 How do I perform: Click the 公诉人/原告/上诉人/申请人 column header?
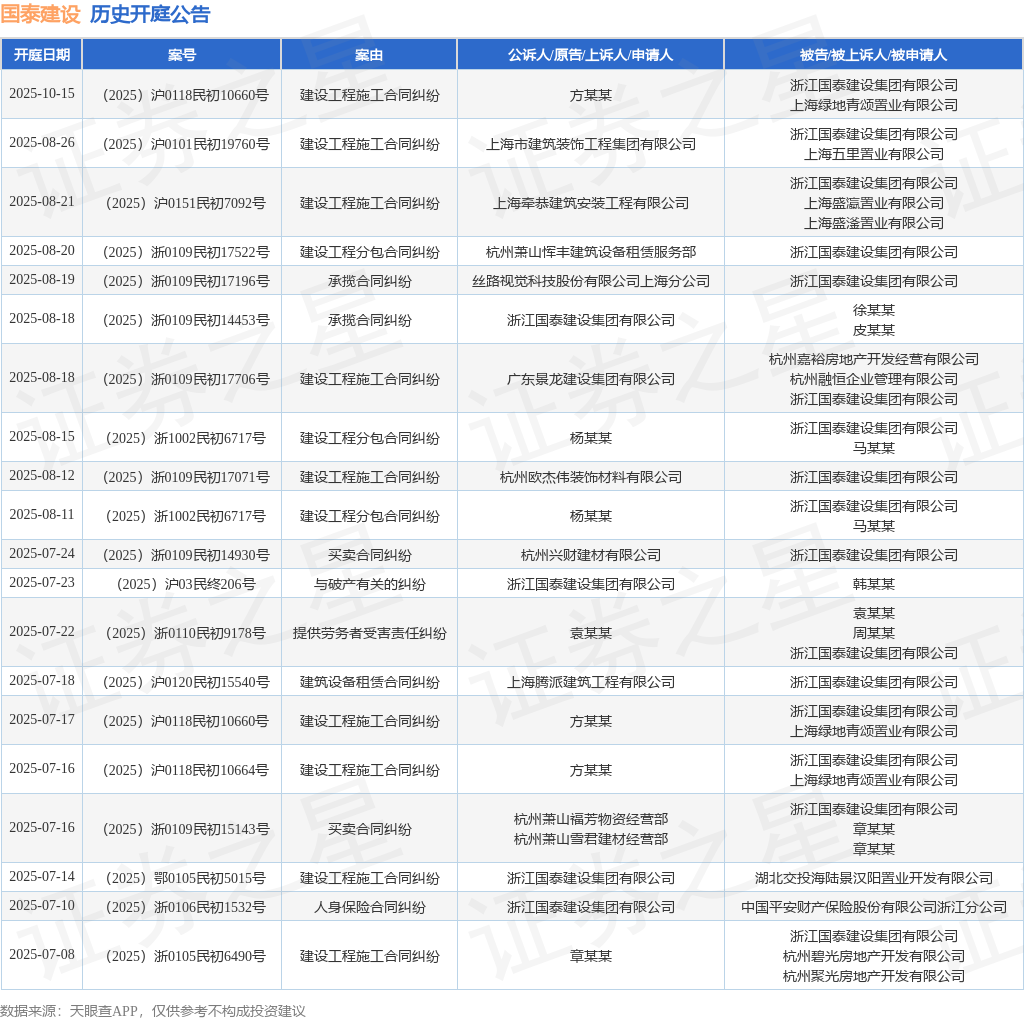click(590, 55)
